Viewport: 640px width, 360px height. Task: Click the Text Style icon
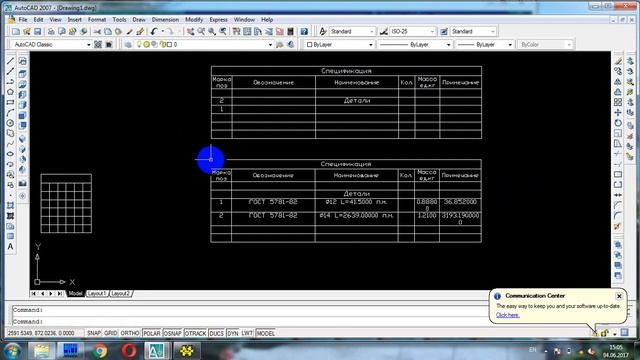pos(323,31)
